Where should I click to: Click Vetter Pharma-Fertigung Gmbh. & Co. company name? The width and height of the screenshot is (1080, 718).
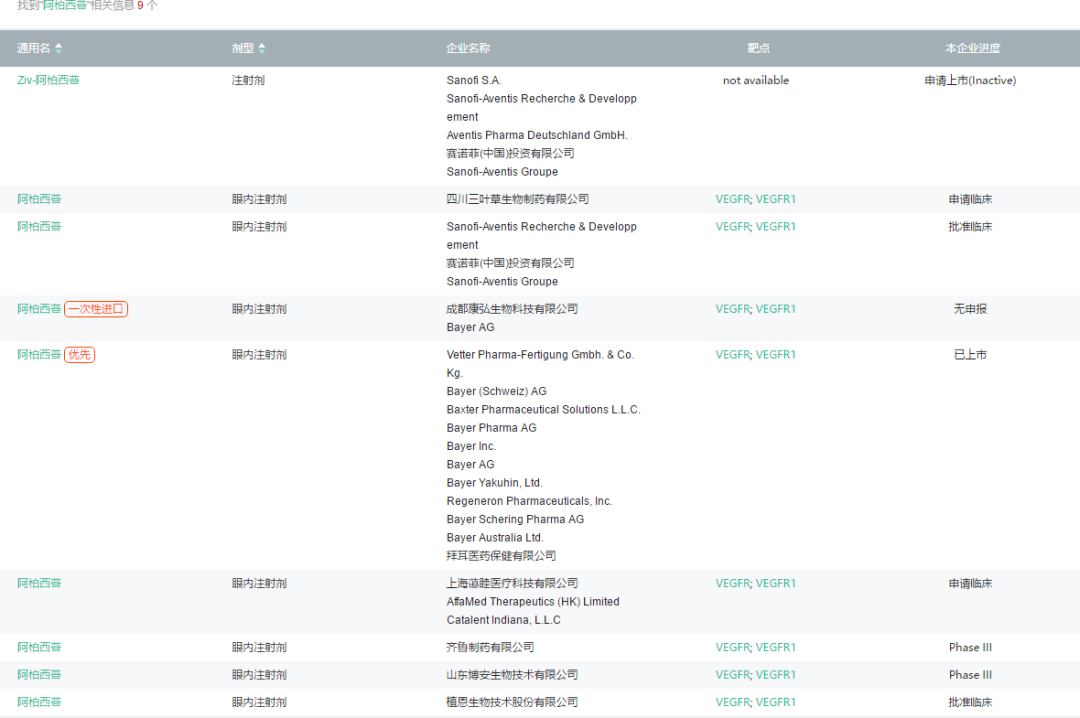[540, 354]
